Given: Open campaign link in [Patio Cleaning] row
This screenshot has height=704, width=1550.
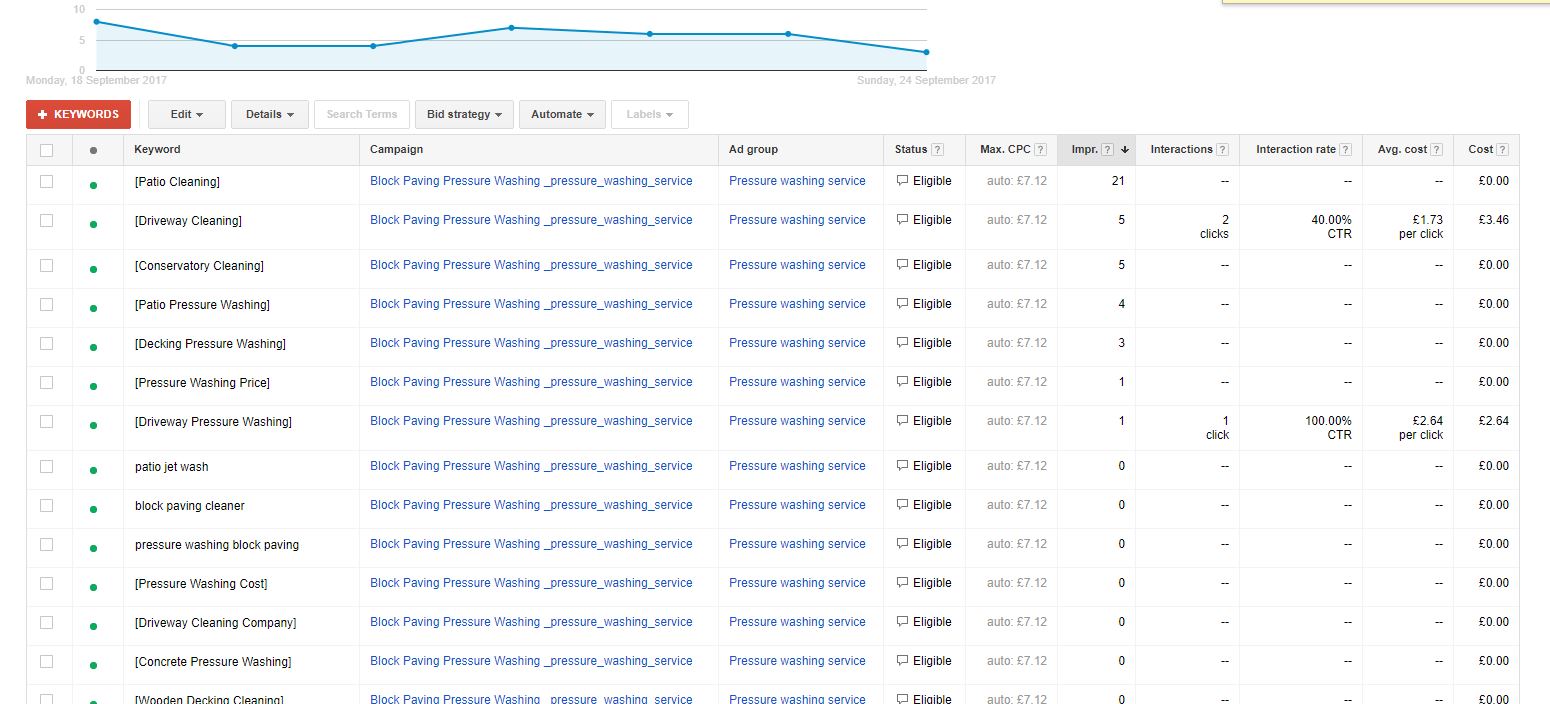Looking at the screenshot, I should coord(531,181).
